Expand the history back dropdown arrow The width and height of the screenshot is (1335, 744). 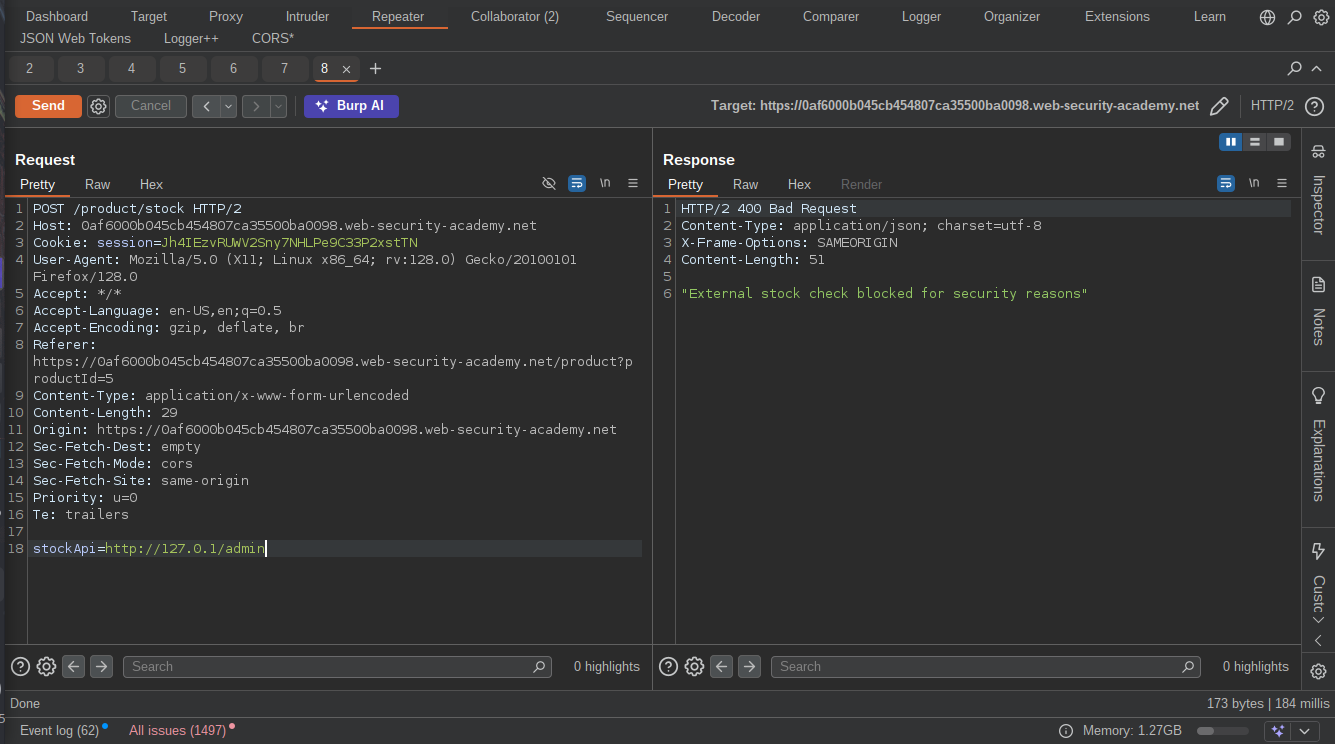[229, 106]
